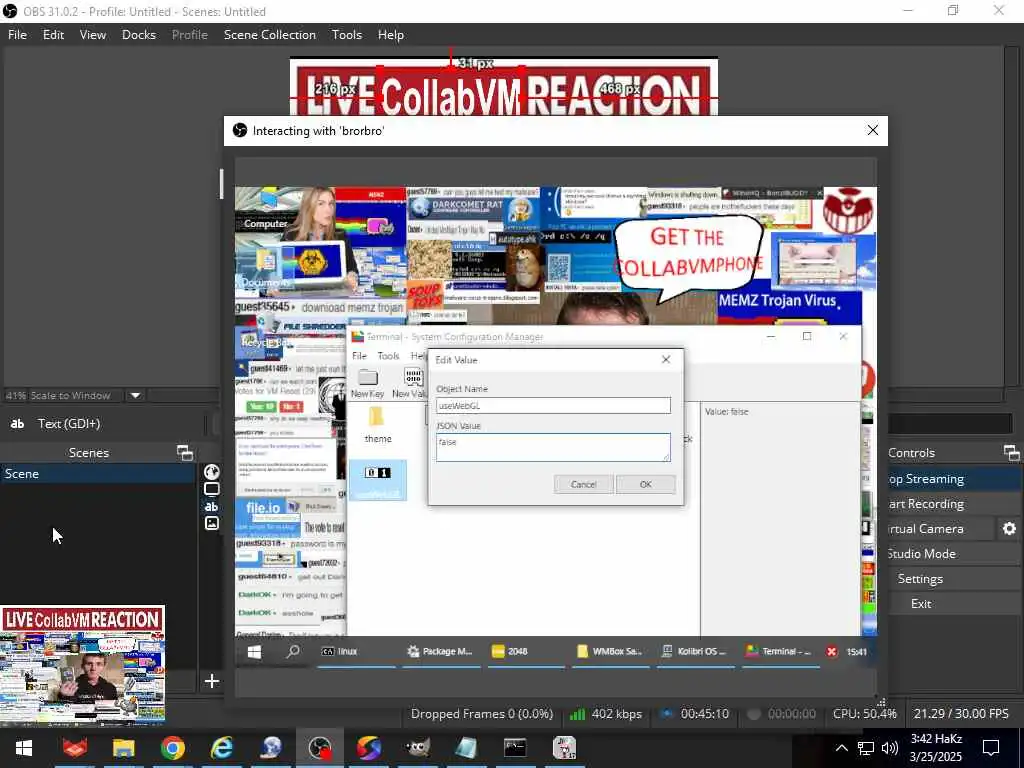Click the 'Dropped Frames 0 (0.0%)' status text
The width and height of the screenshot is (1024, 768).
point(482,714)
